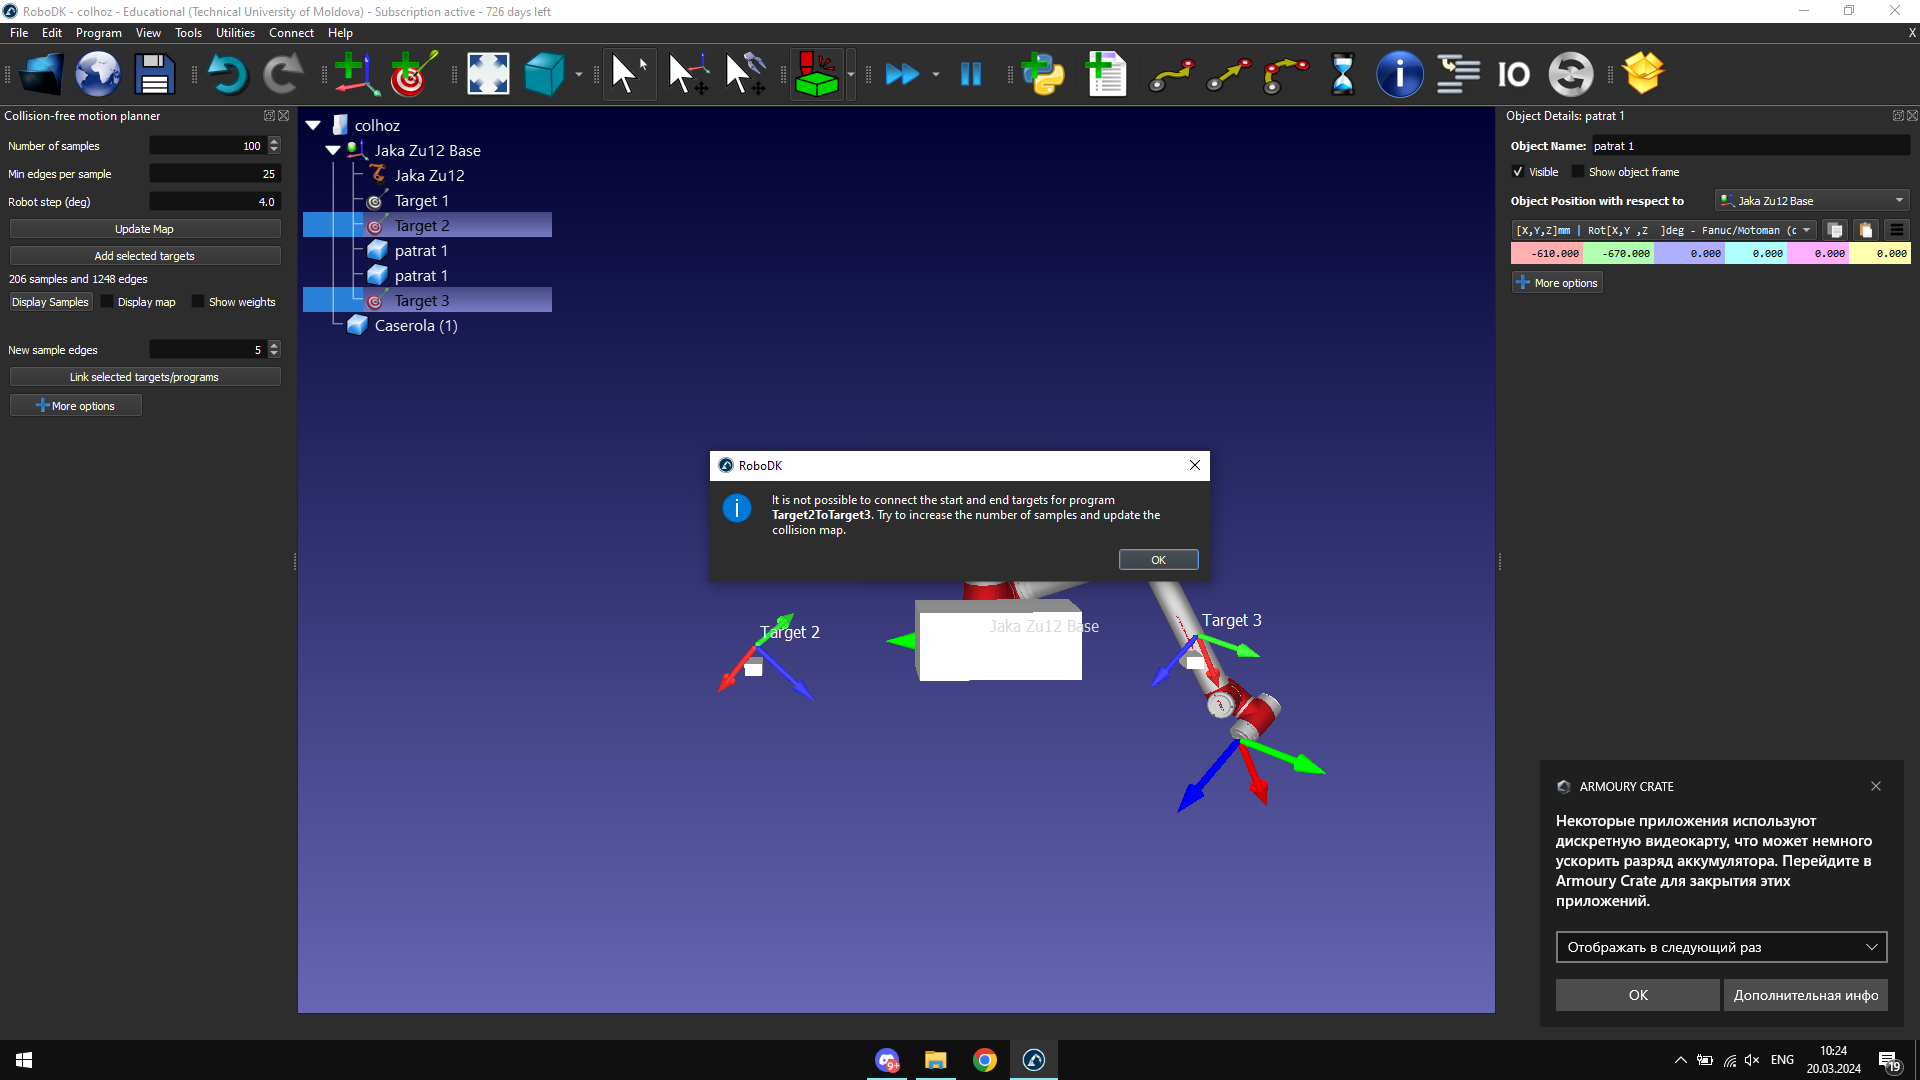Viewport: 1920px width, 1080px height.
Task: Open the Jaka Zu12 Base reference dropdown
Action: pos(1812,201)
